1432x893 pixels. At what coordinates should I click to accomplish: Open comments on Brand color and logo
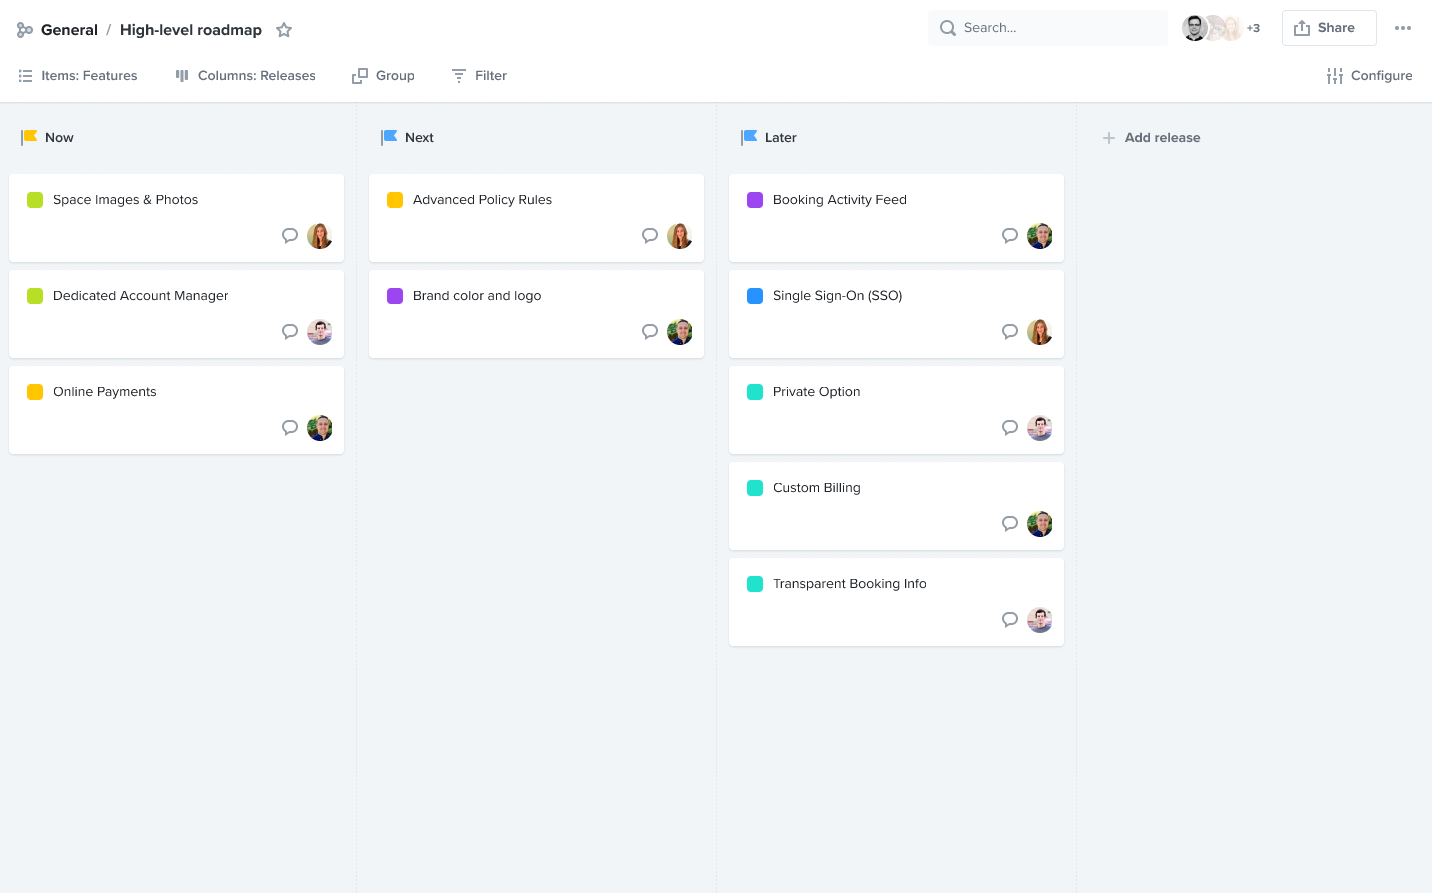pyautogui.click(x=650, y=332)
